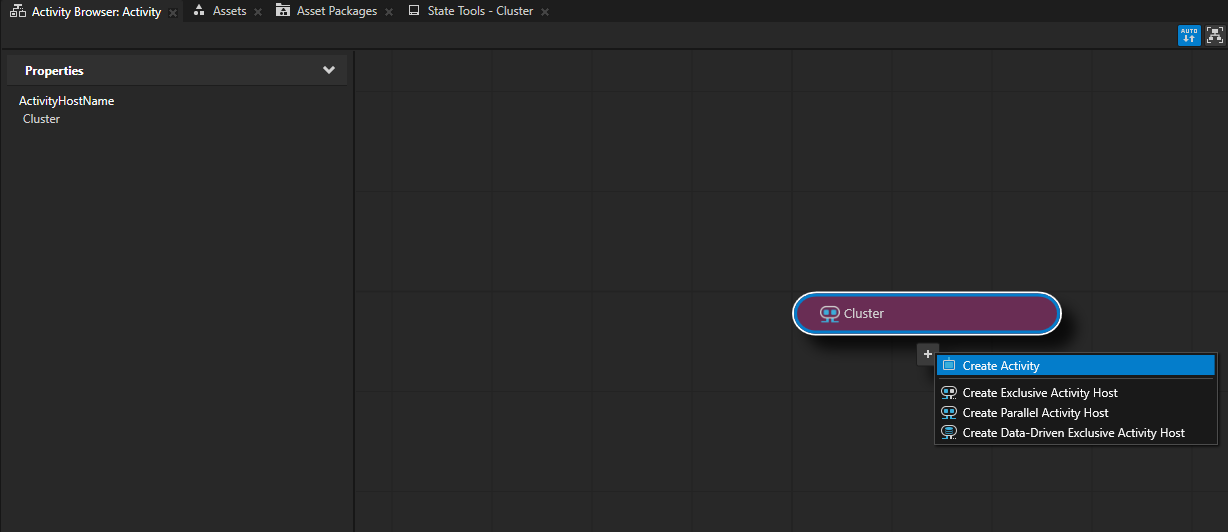
Task: Collapse the Properties panel chevron
Action: click(329, 70)
